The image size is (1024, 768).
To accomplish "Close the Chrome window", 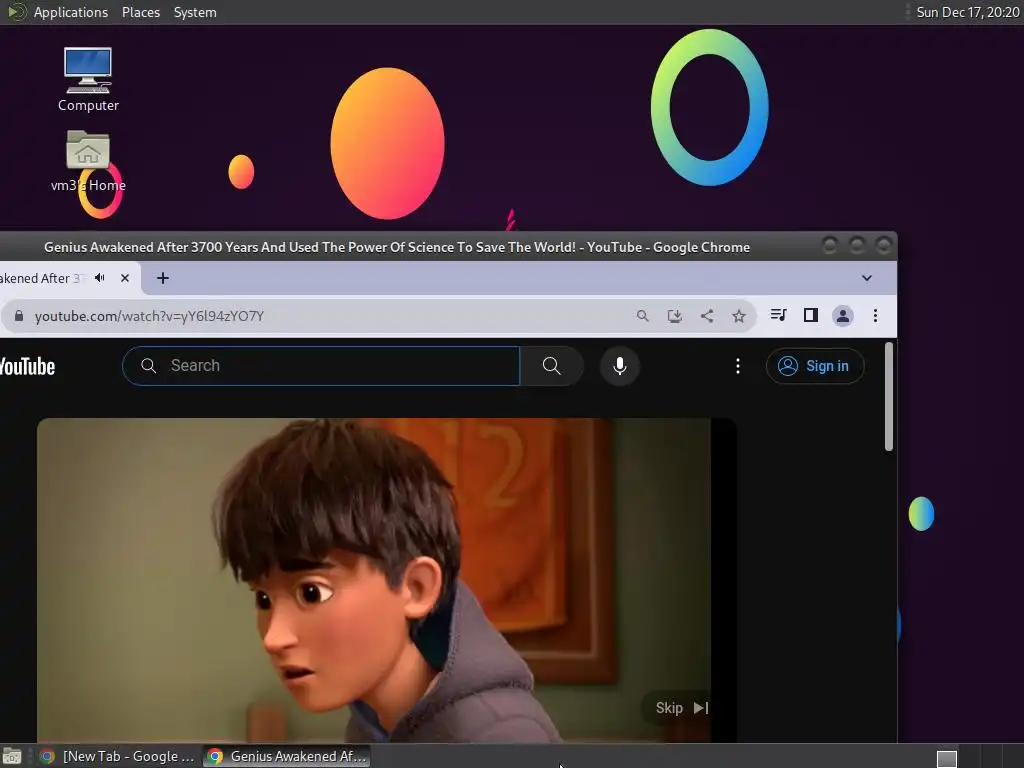I will [884, 246].
